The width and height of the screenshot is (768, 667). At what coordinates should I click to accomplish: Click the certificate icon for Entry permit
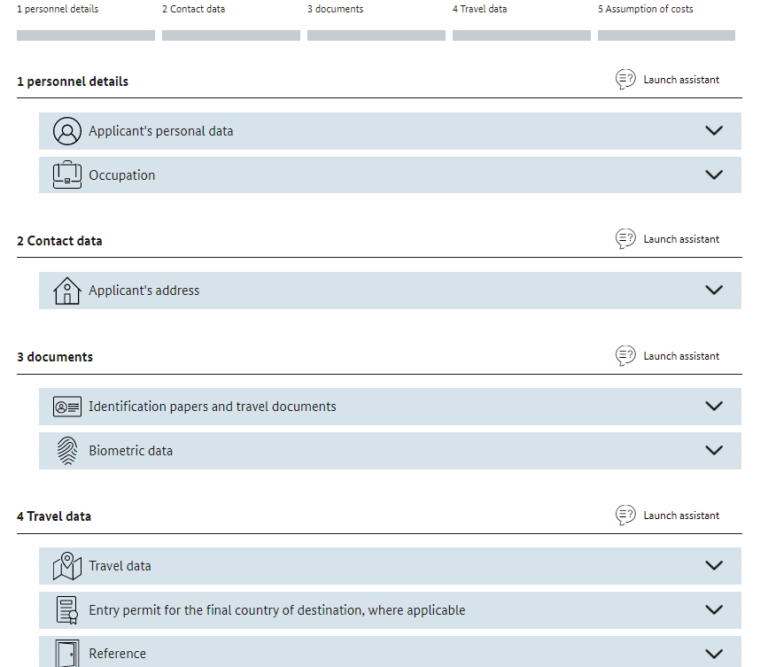[66, 610]
